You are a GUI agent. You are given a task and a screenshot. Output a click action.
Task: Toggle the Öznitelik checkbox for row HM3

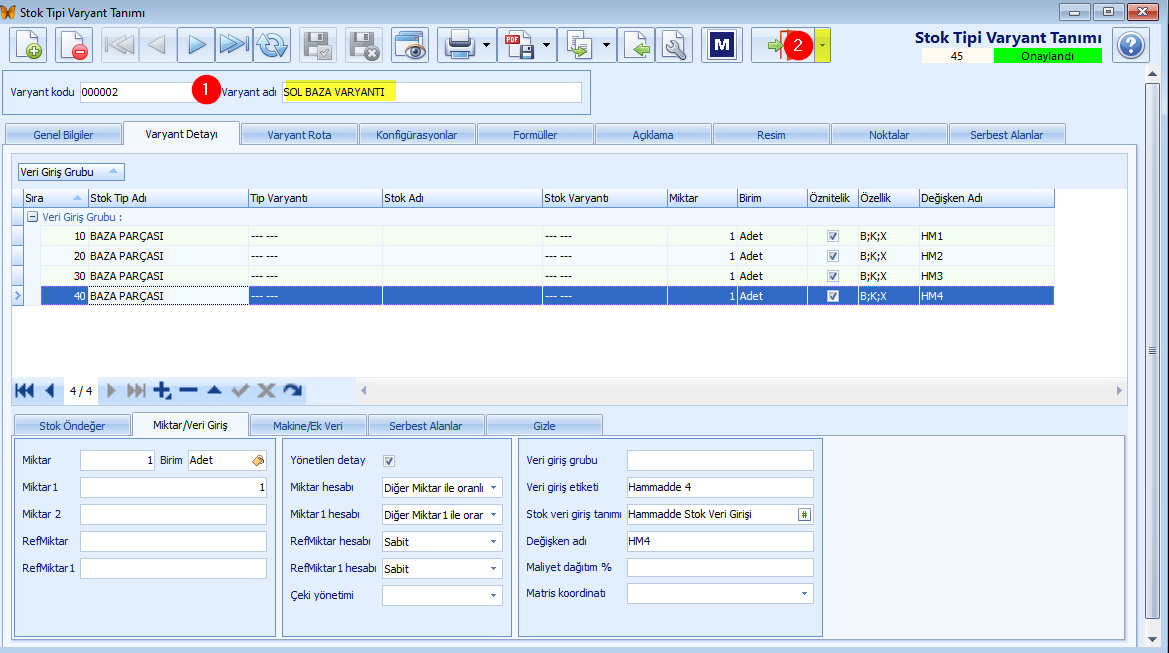833,276
